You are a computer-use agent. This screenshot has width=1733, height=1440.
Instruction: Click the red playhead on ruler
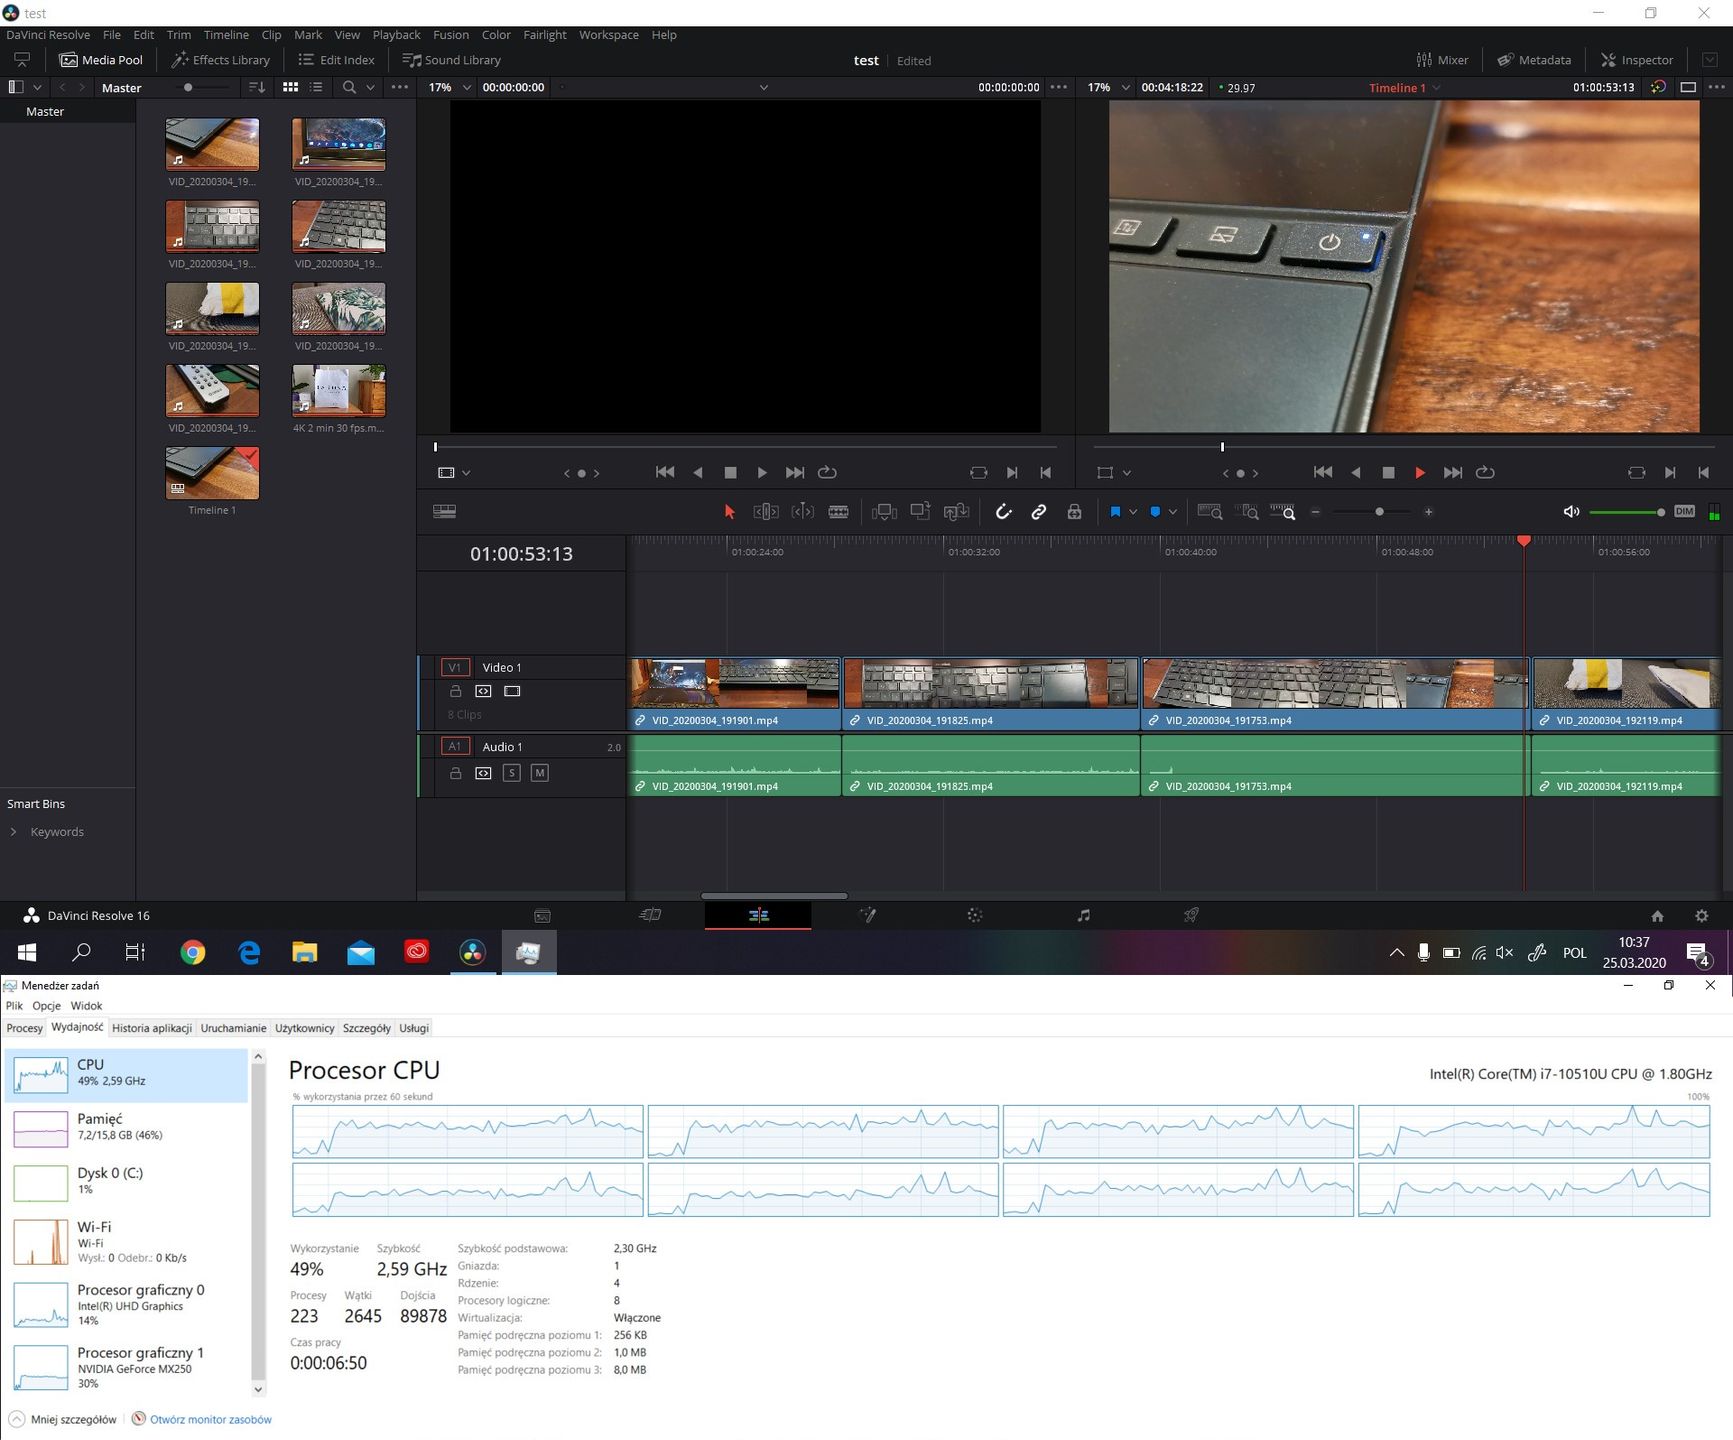click(1524, 541)
